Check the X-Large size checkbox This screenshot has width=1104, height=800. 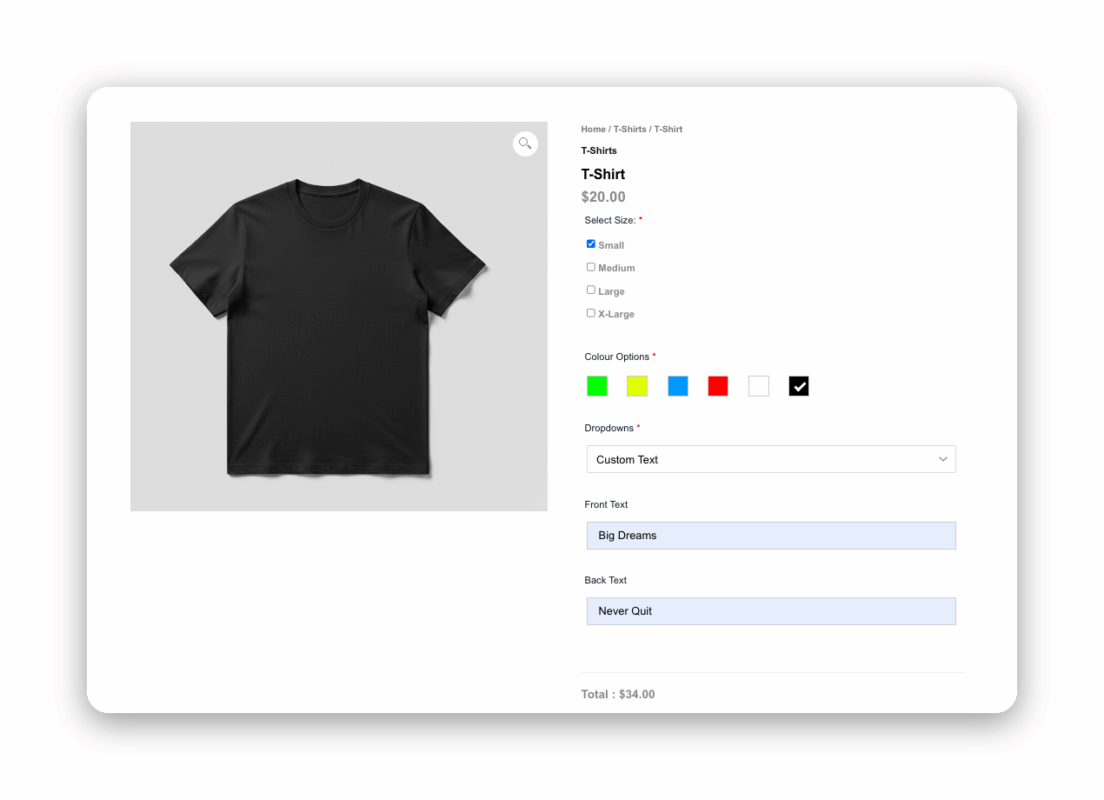point(591,313)
